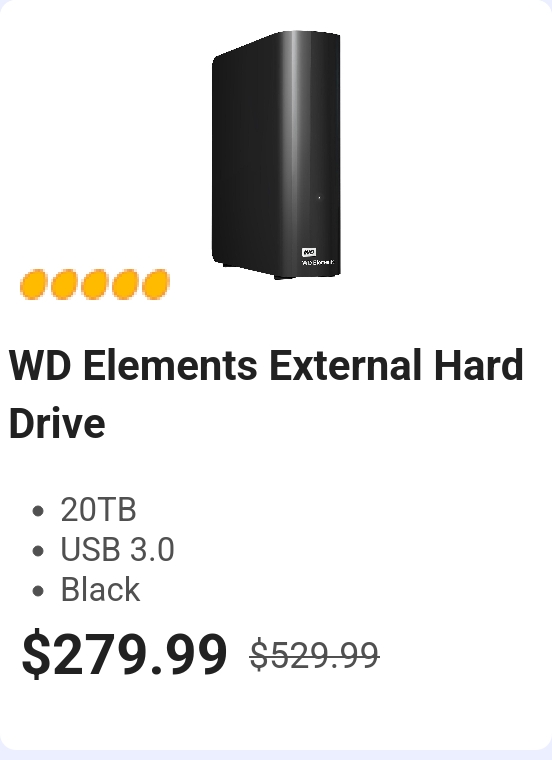Click the bullet dot beside 20TB
552x760 pixels.
38,511
